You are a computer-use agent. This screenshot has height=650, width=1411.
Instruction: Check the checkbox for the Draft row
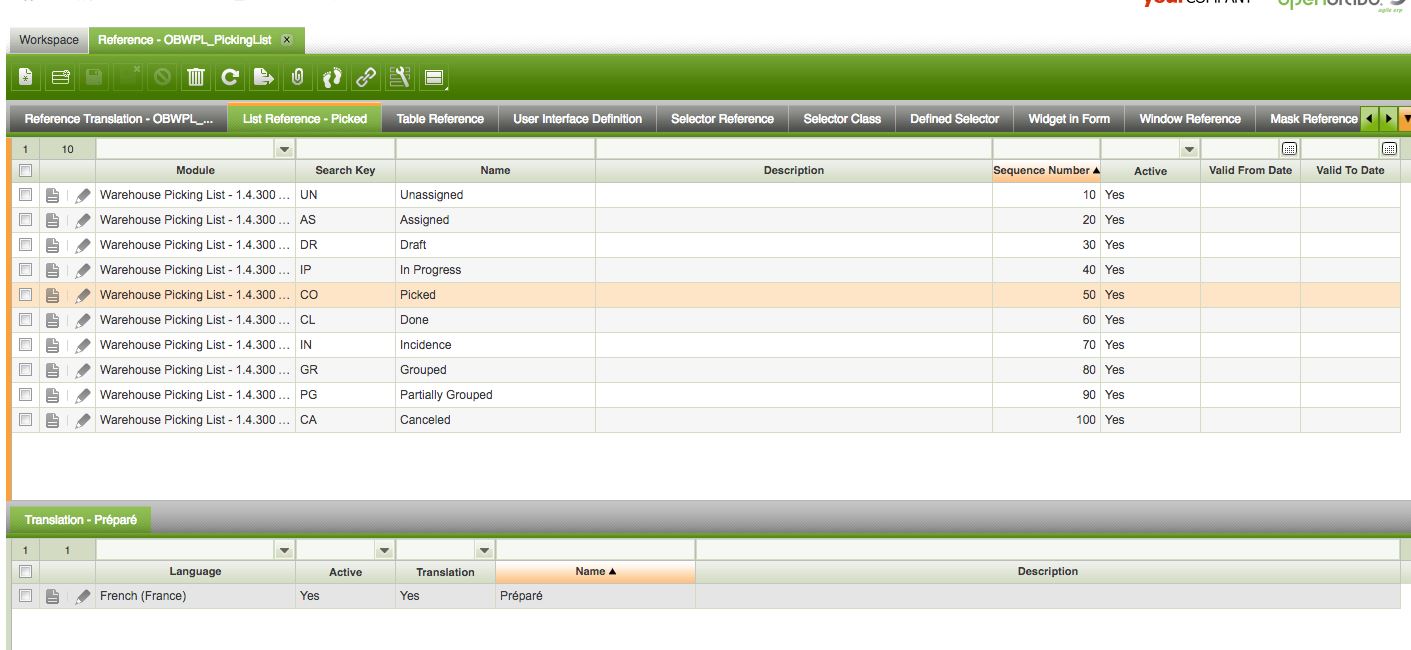(x=26, y=245)
